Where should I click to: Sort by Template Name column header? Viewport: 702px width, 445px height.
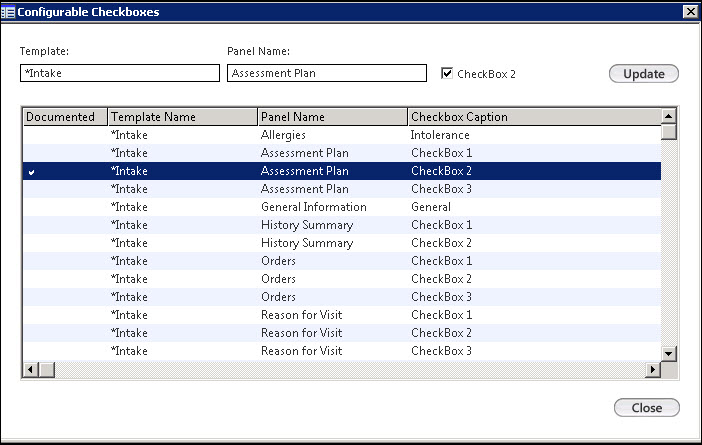tap(183, 117)
